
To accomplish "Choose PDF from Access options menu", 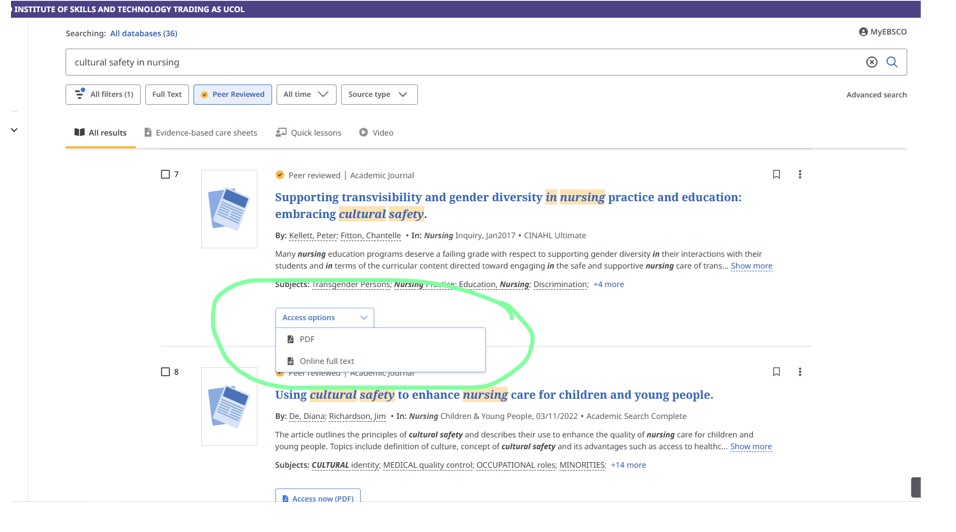I will (307, 340).
